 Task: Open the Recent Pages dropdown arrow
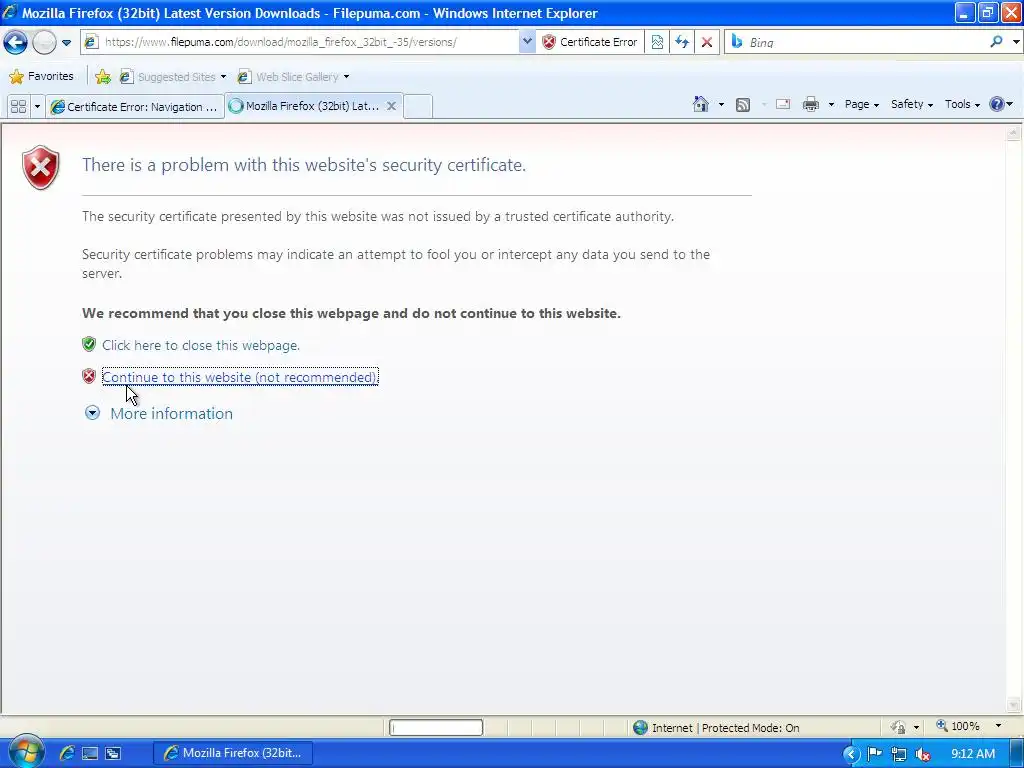[x=67, y=42]
